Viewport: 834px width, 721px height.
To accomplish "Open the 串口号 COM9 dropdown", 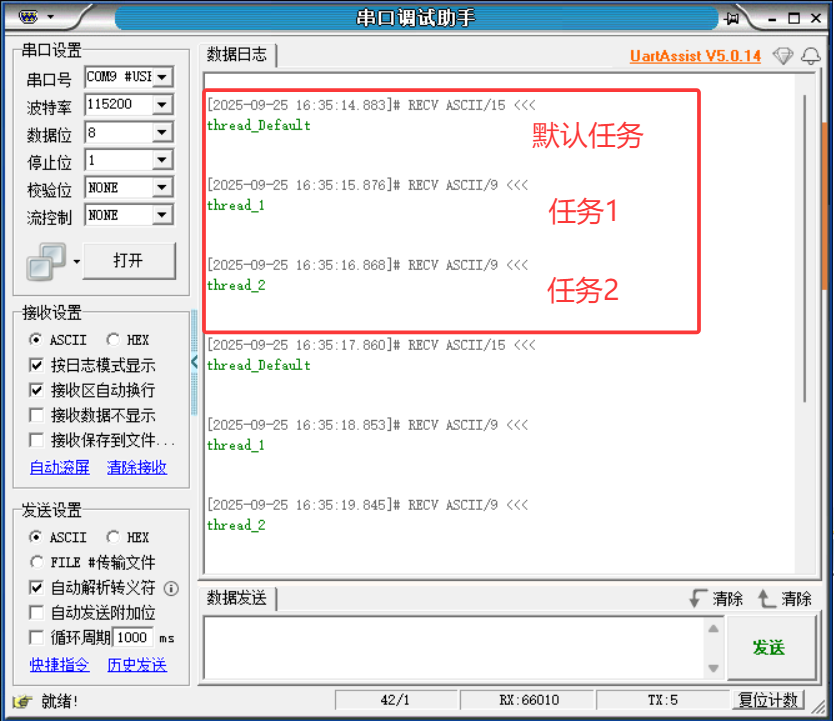I will (163, 77).
